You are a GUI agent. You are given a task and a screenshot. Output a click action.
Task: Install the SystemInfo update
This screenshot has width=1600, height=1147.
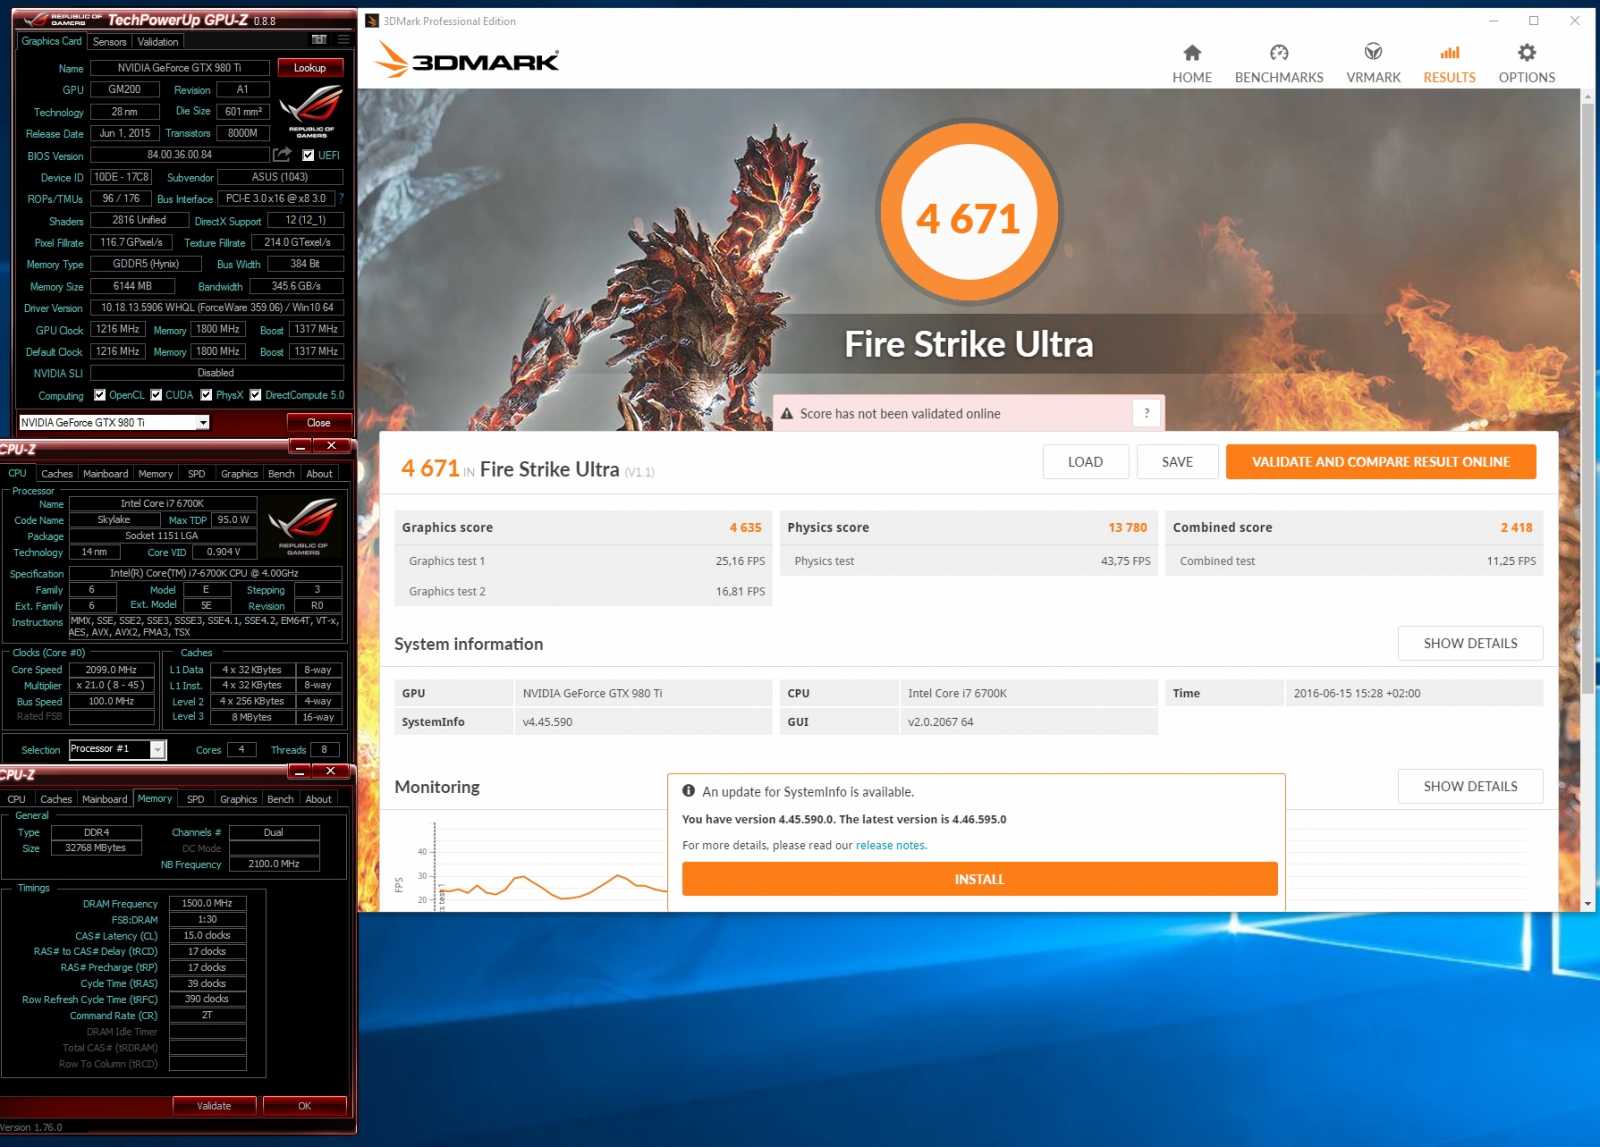click(979, 879)
